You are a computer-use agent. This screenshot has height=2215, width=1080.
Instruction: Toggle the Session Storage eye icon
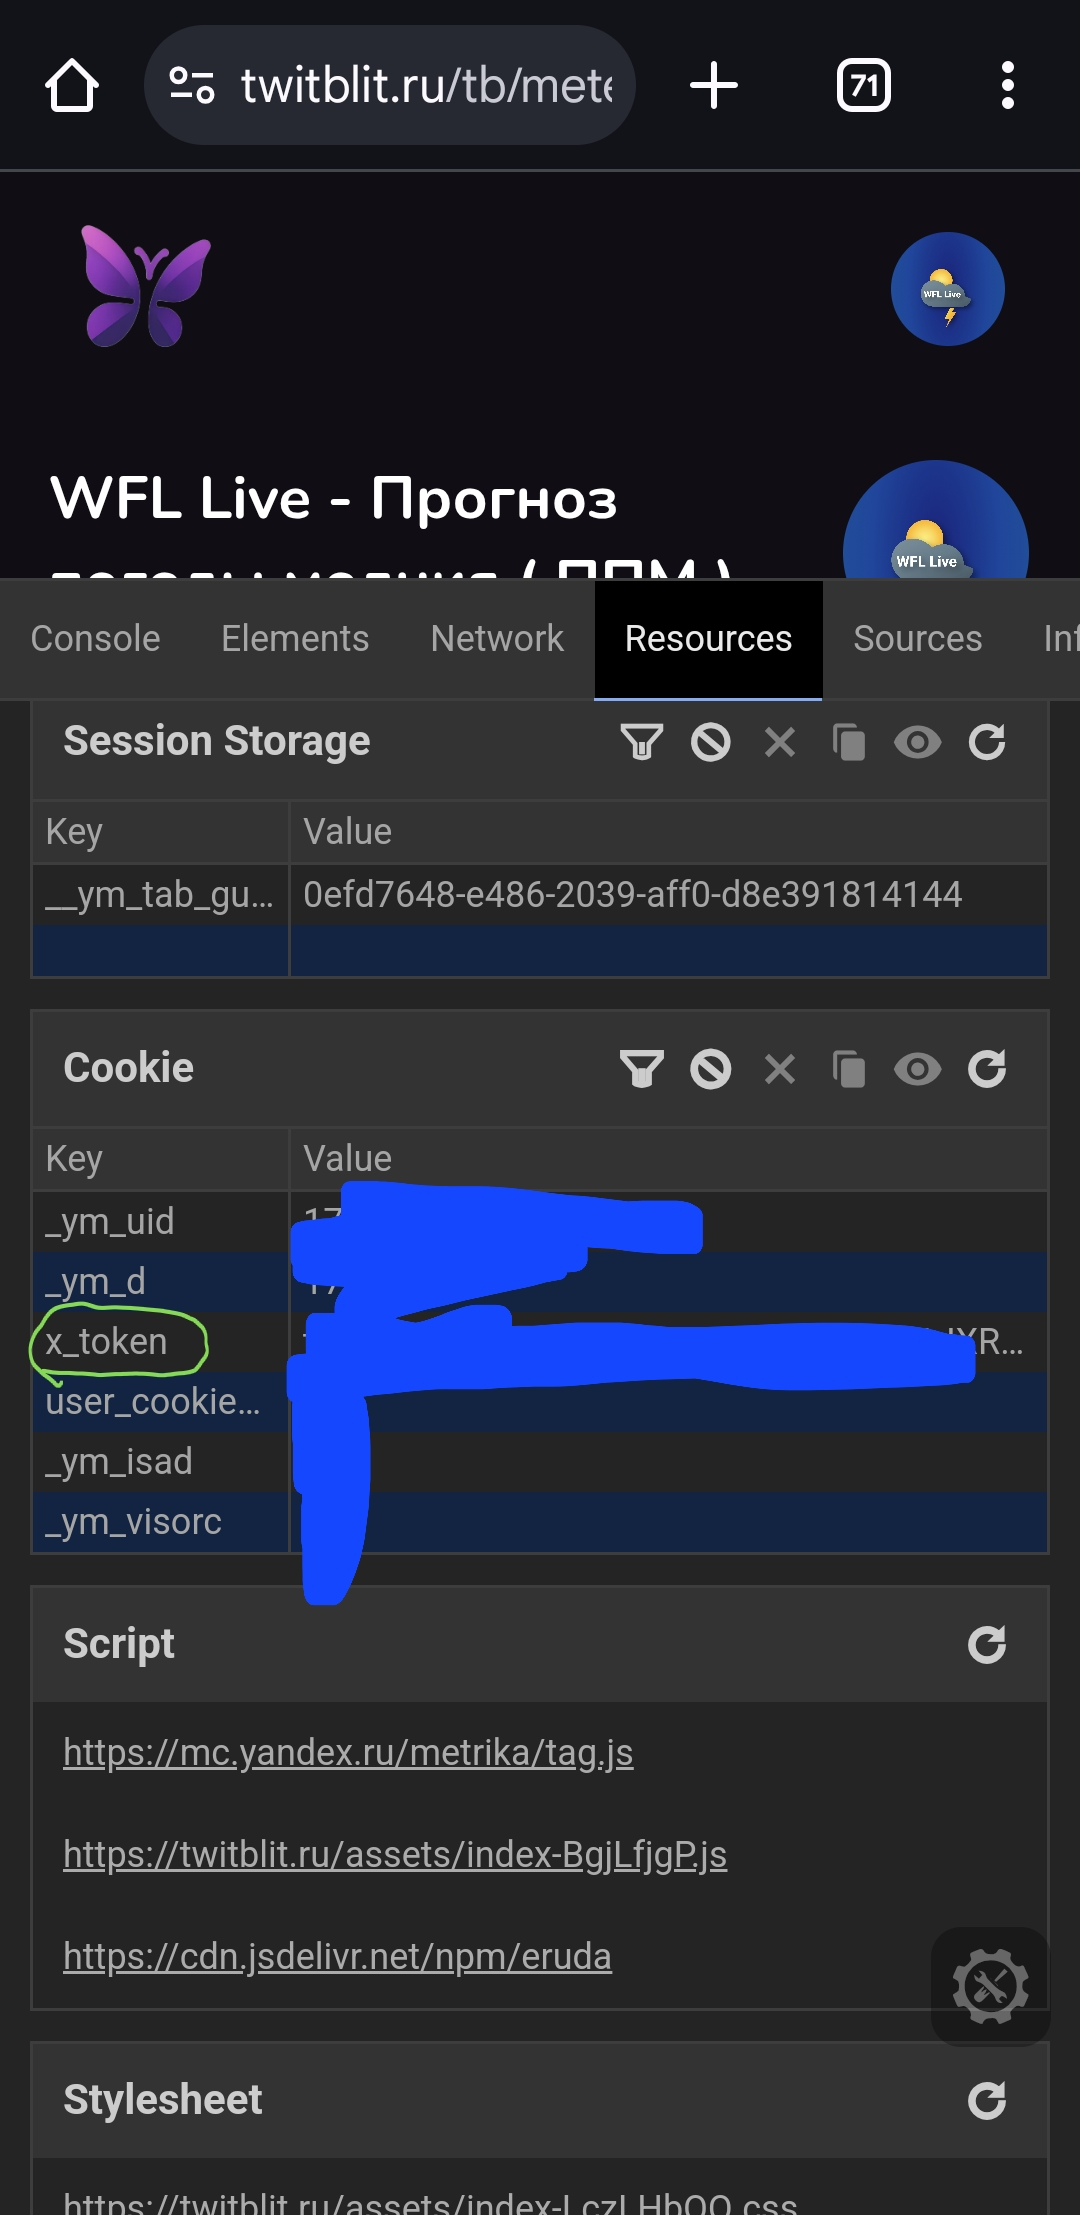[917, 742]
